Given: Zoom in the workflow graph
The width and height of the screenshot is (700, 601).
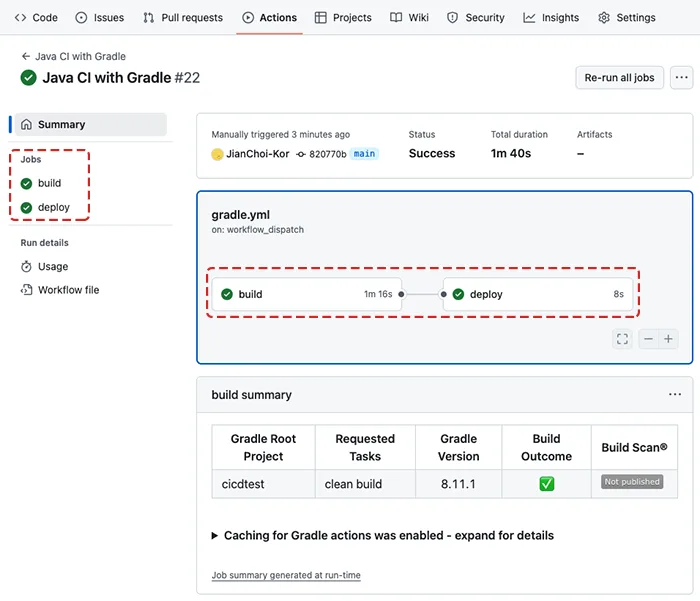Looking at the screenshot, I should tap(668, 339).
